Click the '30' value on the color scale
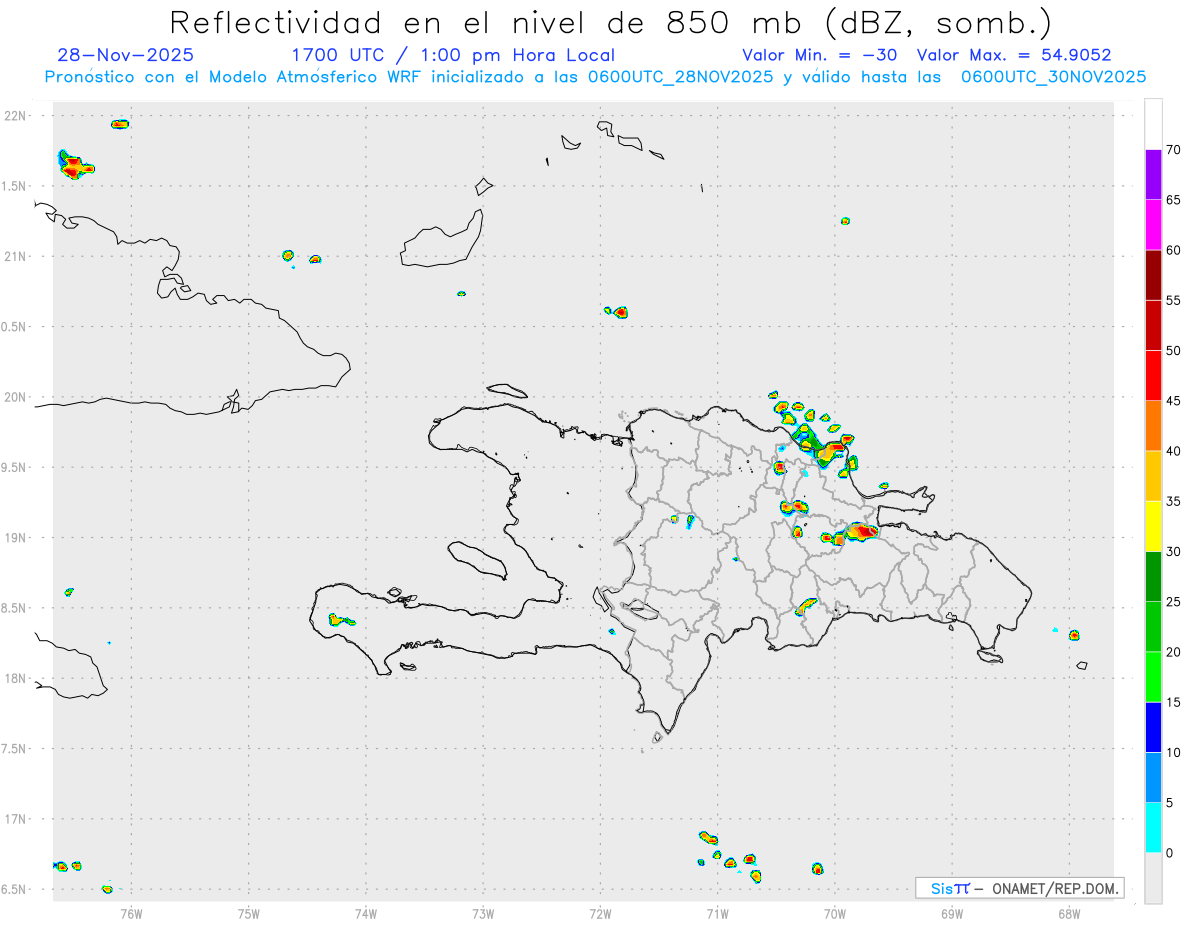1200x927 pixels. click(1173, 551)
